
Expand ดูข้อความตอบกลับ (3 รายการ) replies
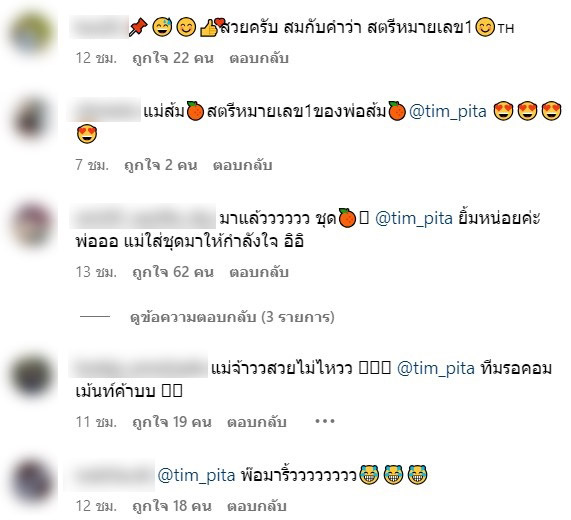[x=232, y=317]
